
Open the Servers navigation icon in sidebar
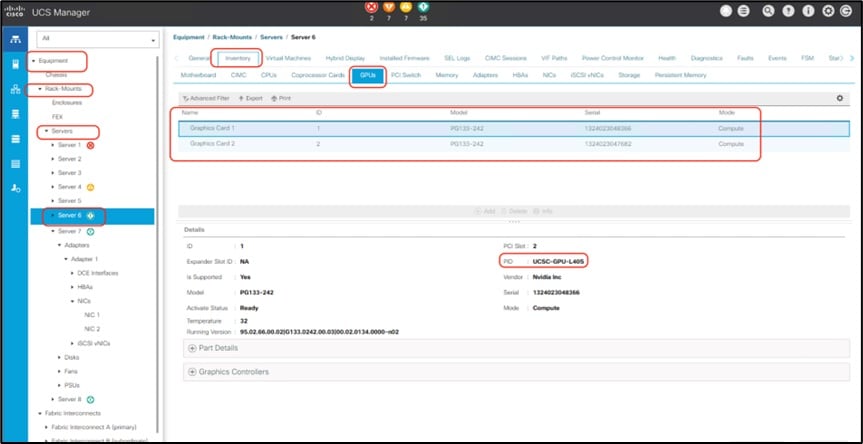point(15,64)
